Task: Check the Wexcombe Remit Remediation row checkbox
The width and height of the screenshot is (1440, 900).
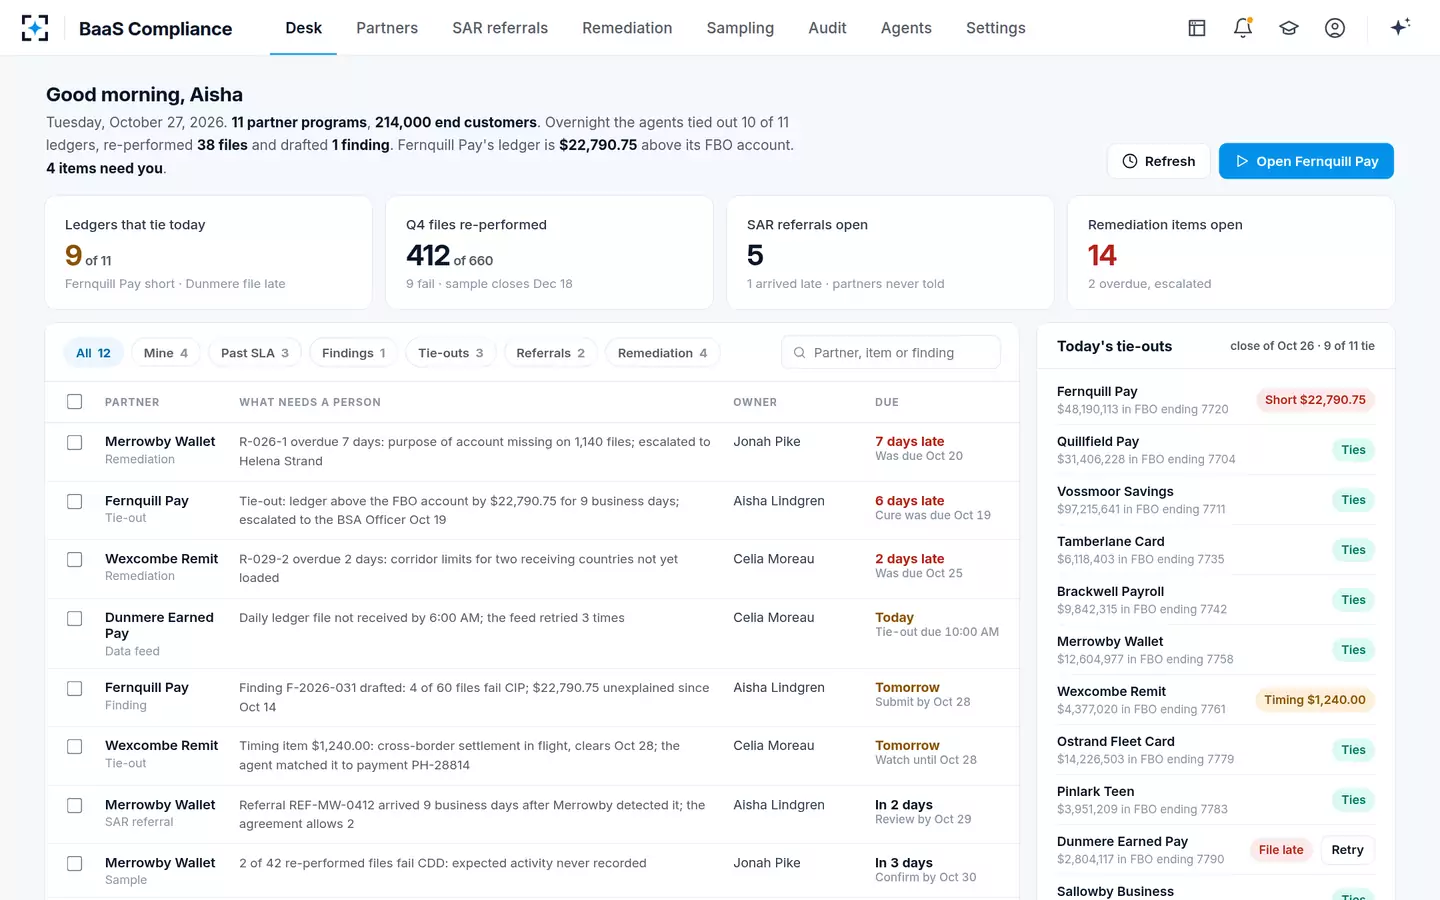Action: click(74, 559)
